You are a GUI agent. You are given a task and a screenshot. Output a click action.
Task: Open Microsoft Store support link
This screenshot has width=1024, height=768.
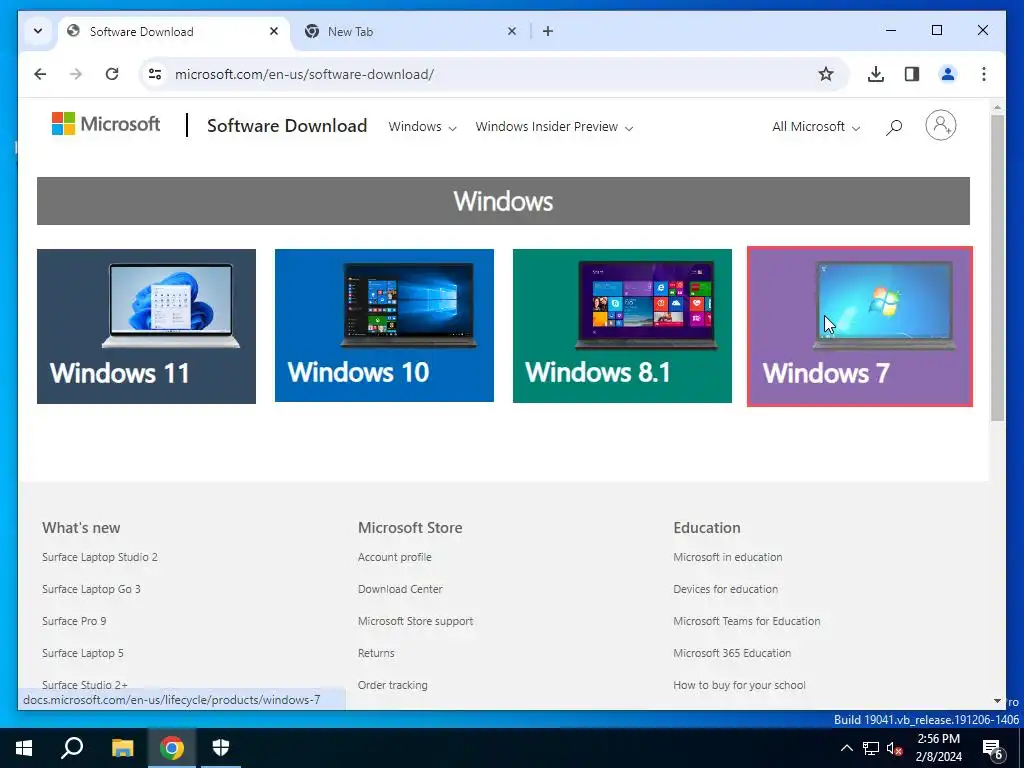point(415,621)
